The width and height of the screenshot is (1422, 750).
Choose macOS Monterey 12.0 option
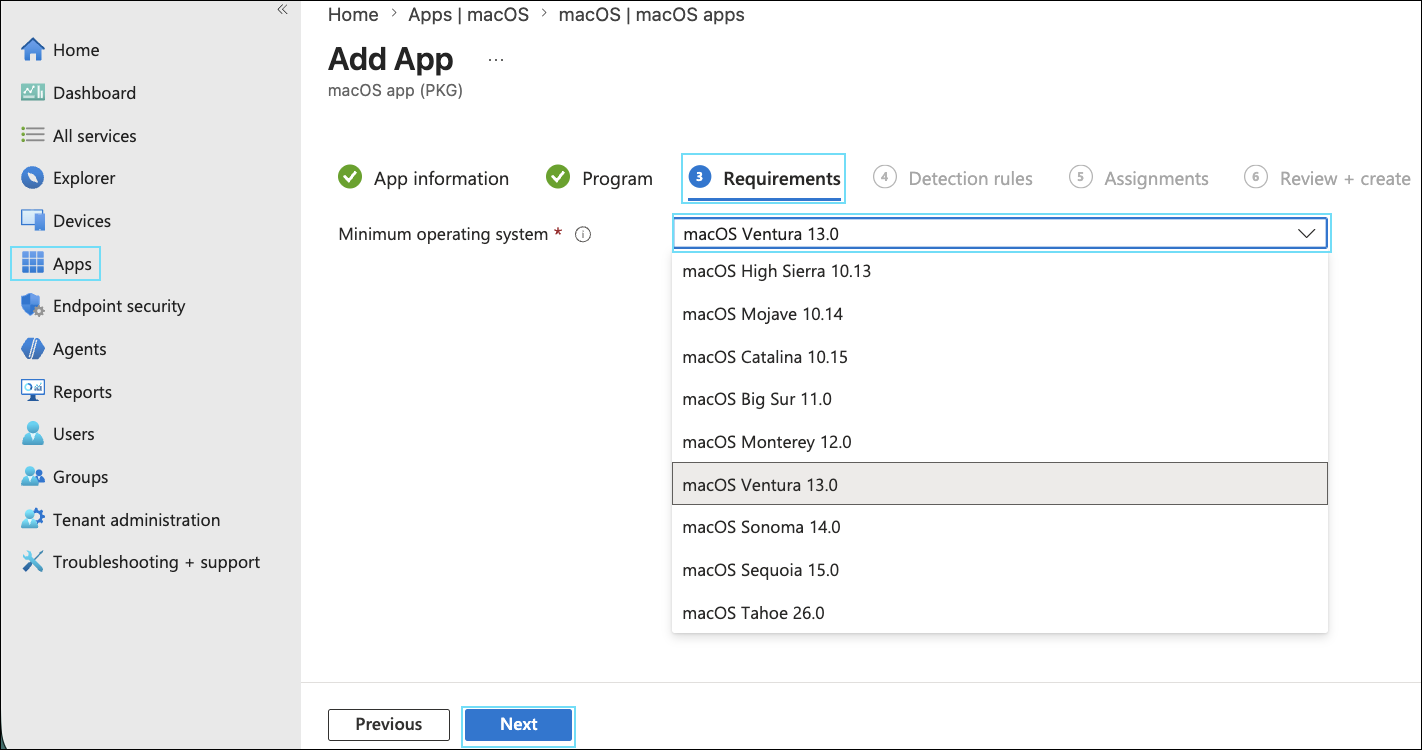[1000, 442]
